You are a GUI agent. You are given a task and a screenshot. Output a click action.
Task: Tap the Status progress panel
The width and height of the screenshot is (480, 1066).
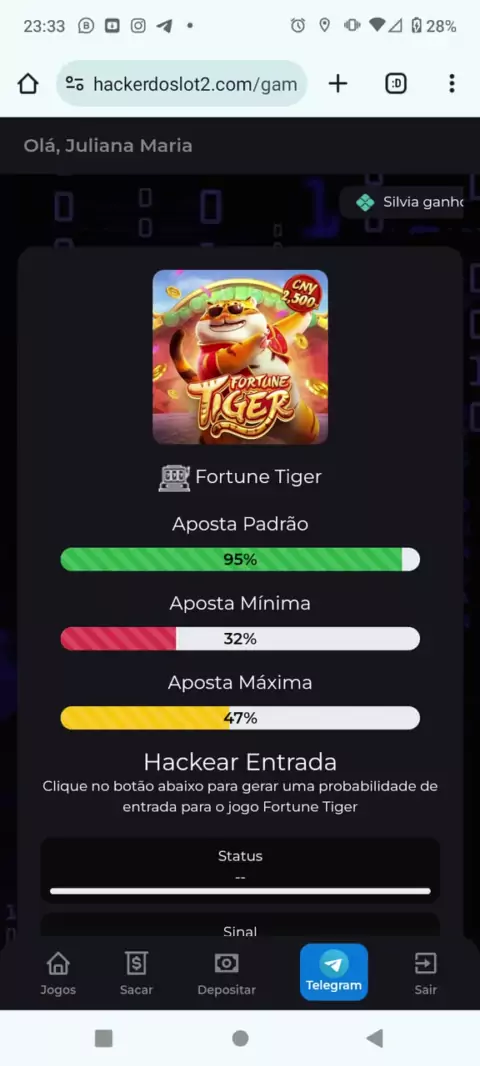(240, 870)
